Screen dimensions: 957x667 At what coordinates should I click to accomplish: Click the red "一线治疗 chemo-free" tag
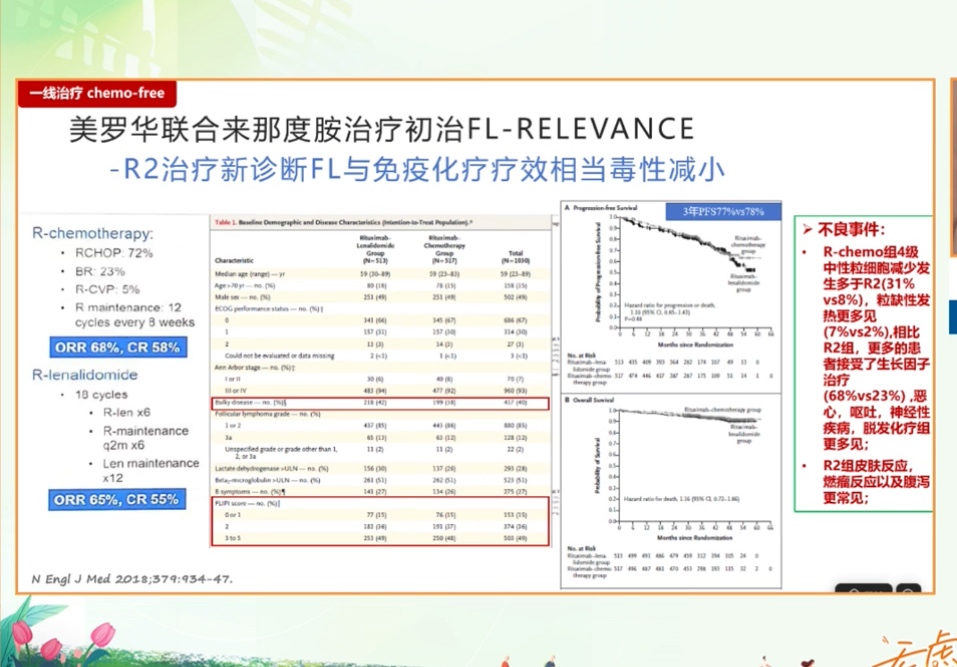(x=96, y=94)
